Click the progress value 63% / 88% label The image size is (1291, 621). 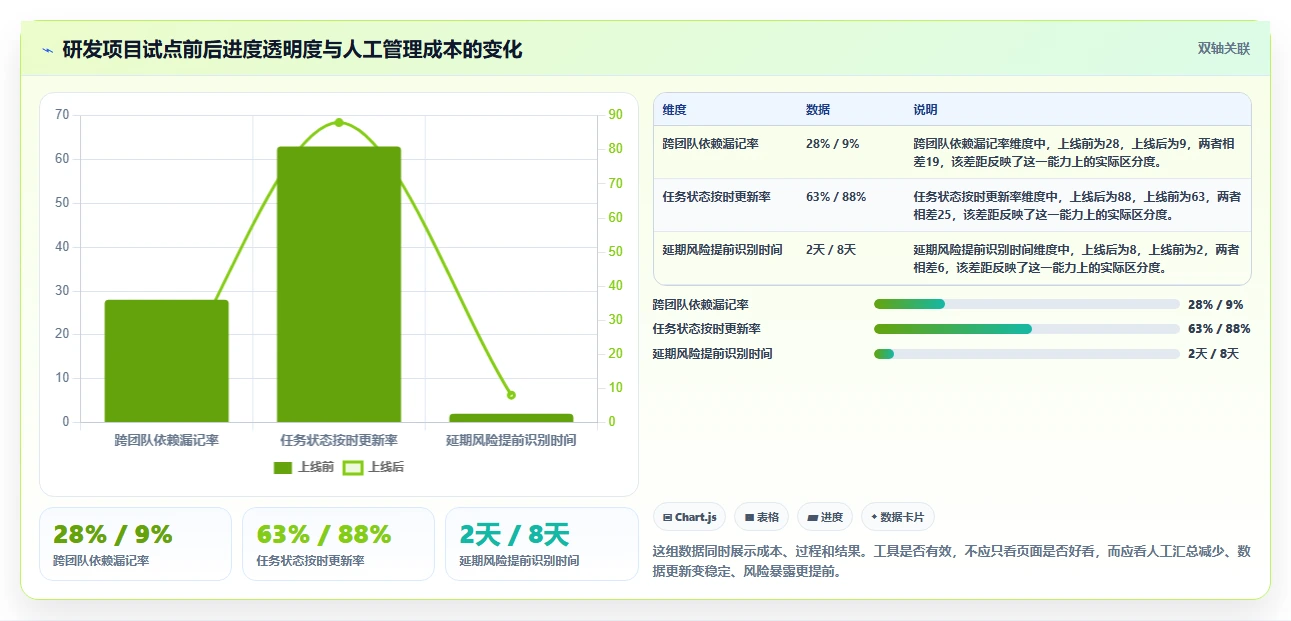click(1219, 329)
